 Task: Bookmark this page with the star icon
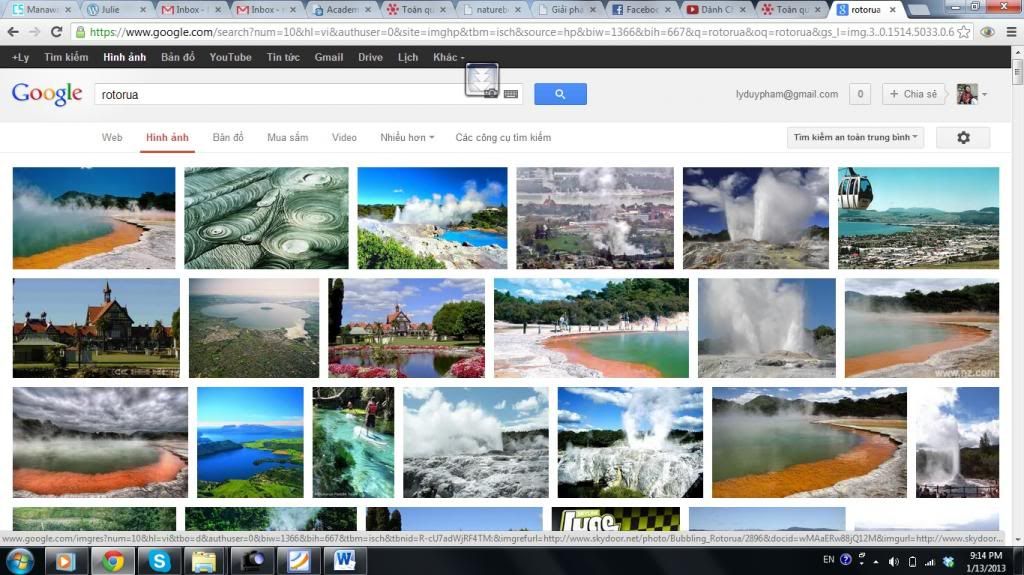tap(963, 31)
